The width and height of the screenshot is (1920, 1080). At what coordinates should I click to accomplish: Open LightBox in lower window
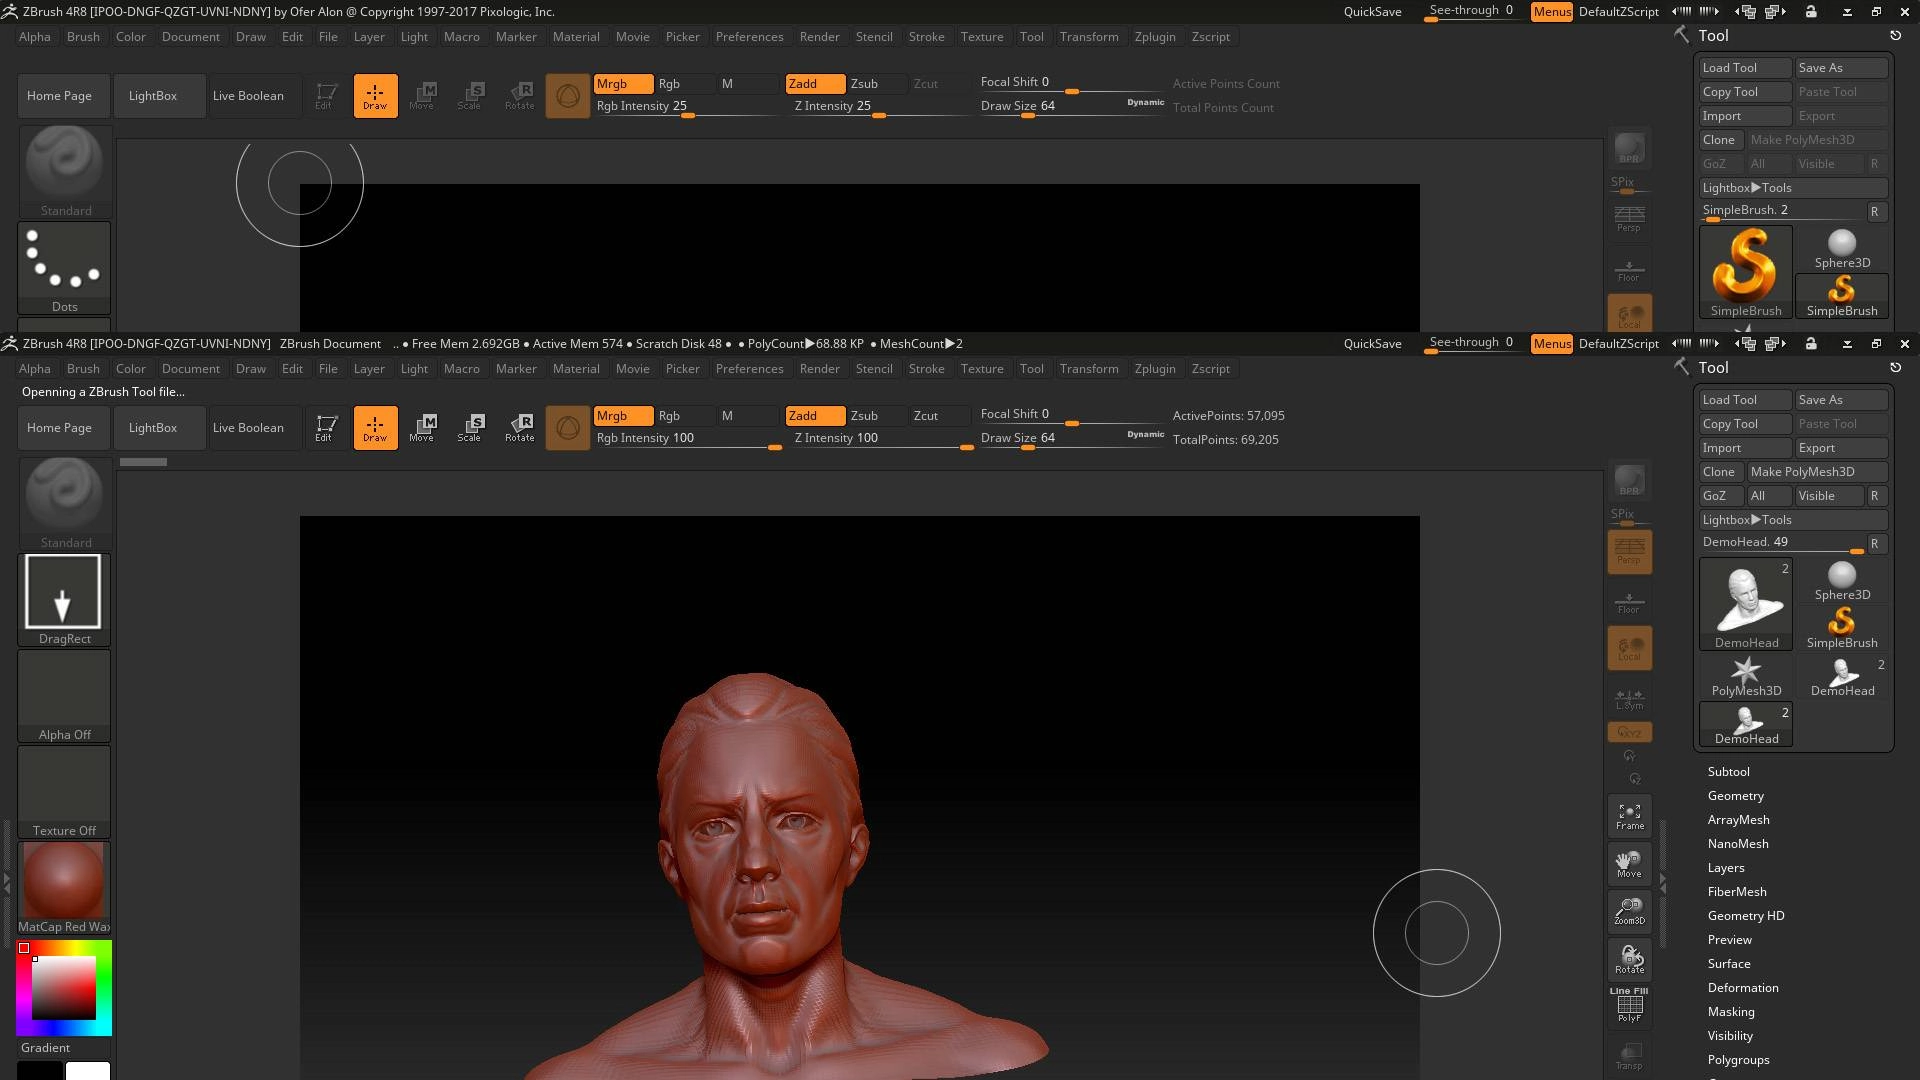tap(159, 428)
